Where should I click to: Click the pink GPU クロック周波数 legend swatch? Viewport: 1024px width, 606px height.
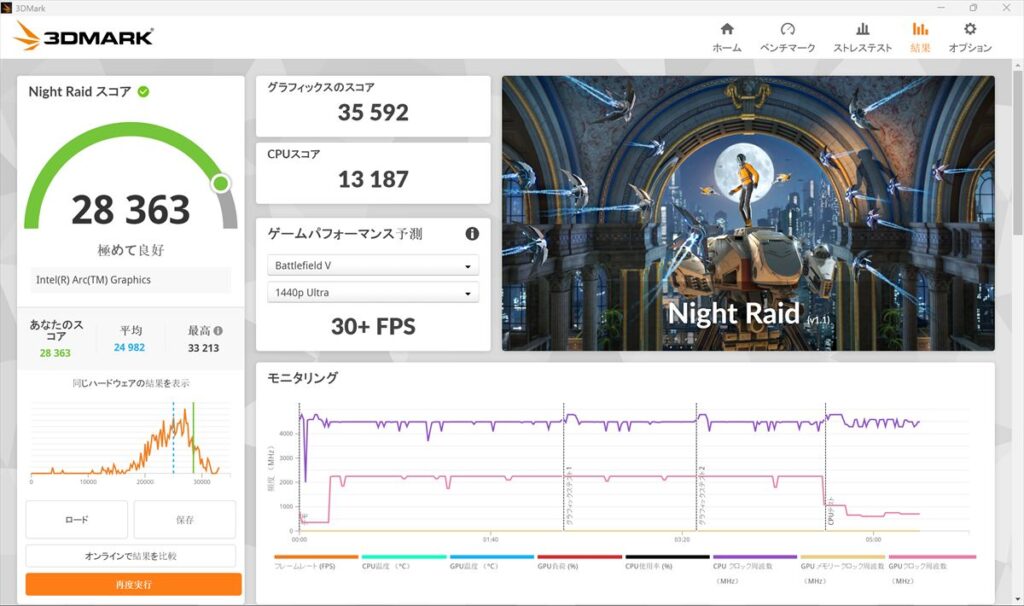(932, 557)
